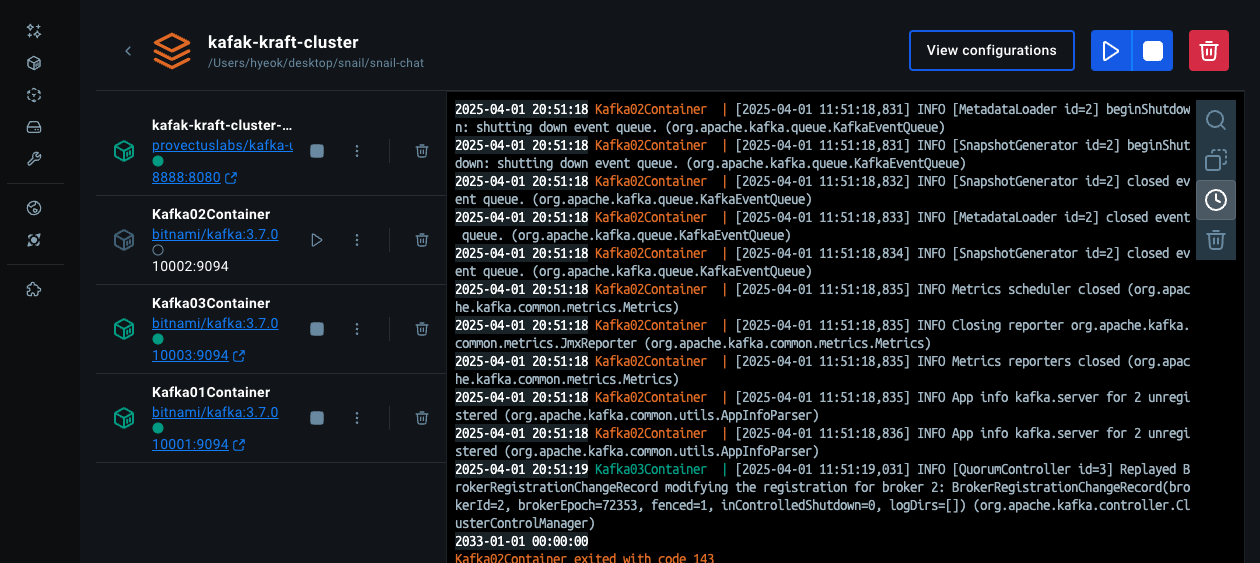The height and width of the screenshot is (563, 1260).
Task: Open port link 10003:9094
Action: click(x=190, y=355)
